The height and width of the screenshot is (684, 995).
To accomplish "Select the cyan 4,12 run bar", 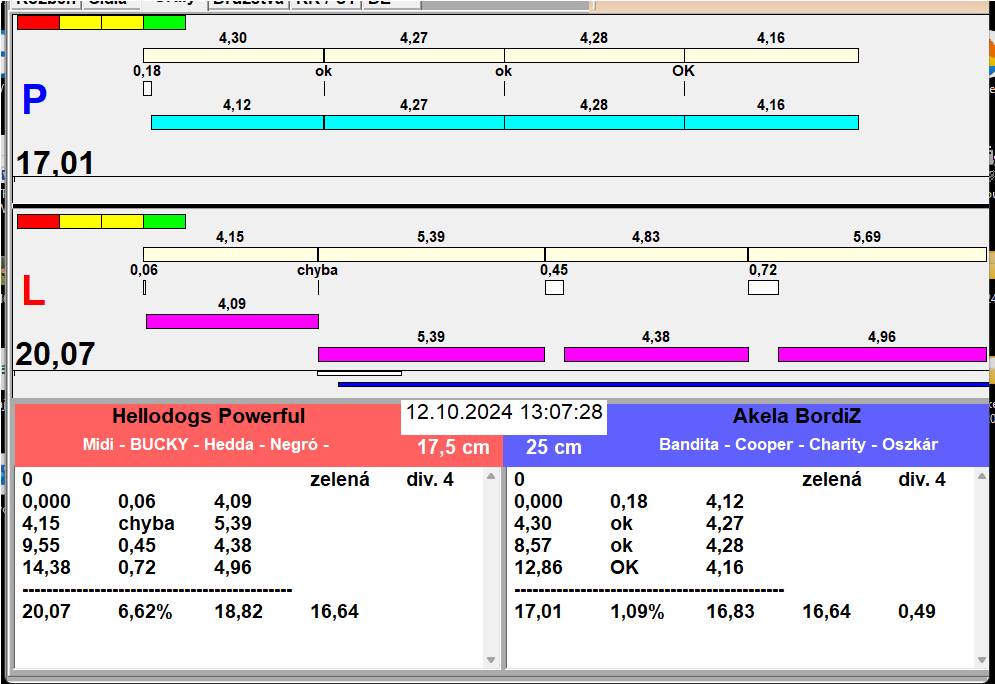I will [x=237, y=122].
